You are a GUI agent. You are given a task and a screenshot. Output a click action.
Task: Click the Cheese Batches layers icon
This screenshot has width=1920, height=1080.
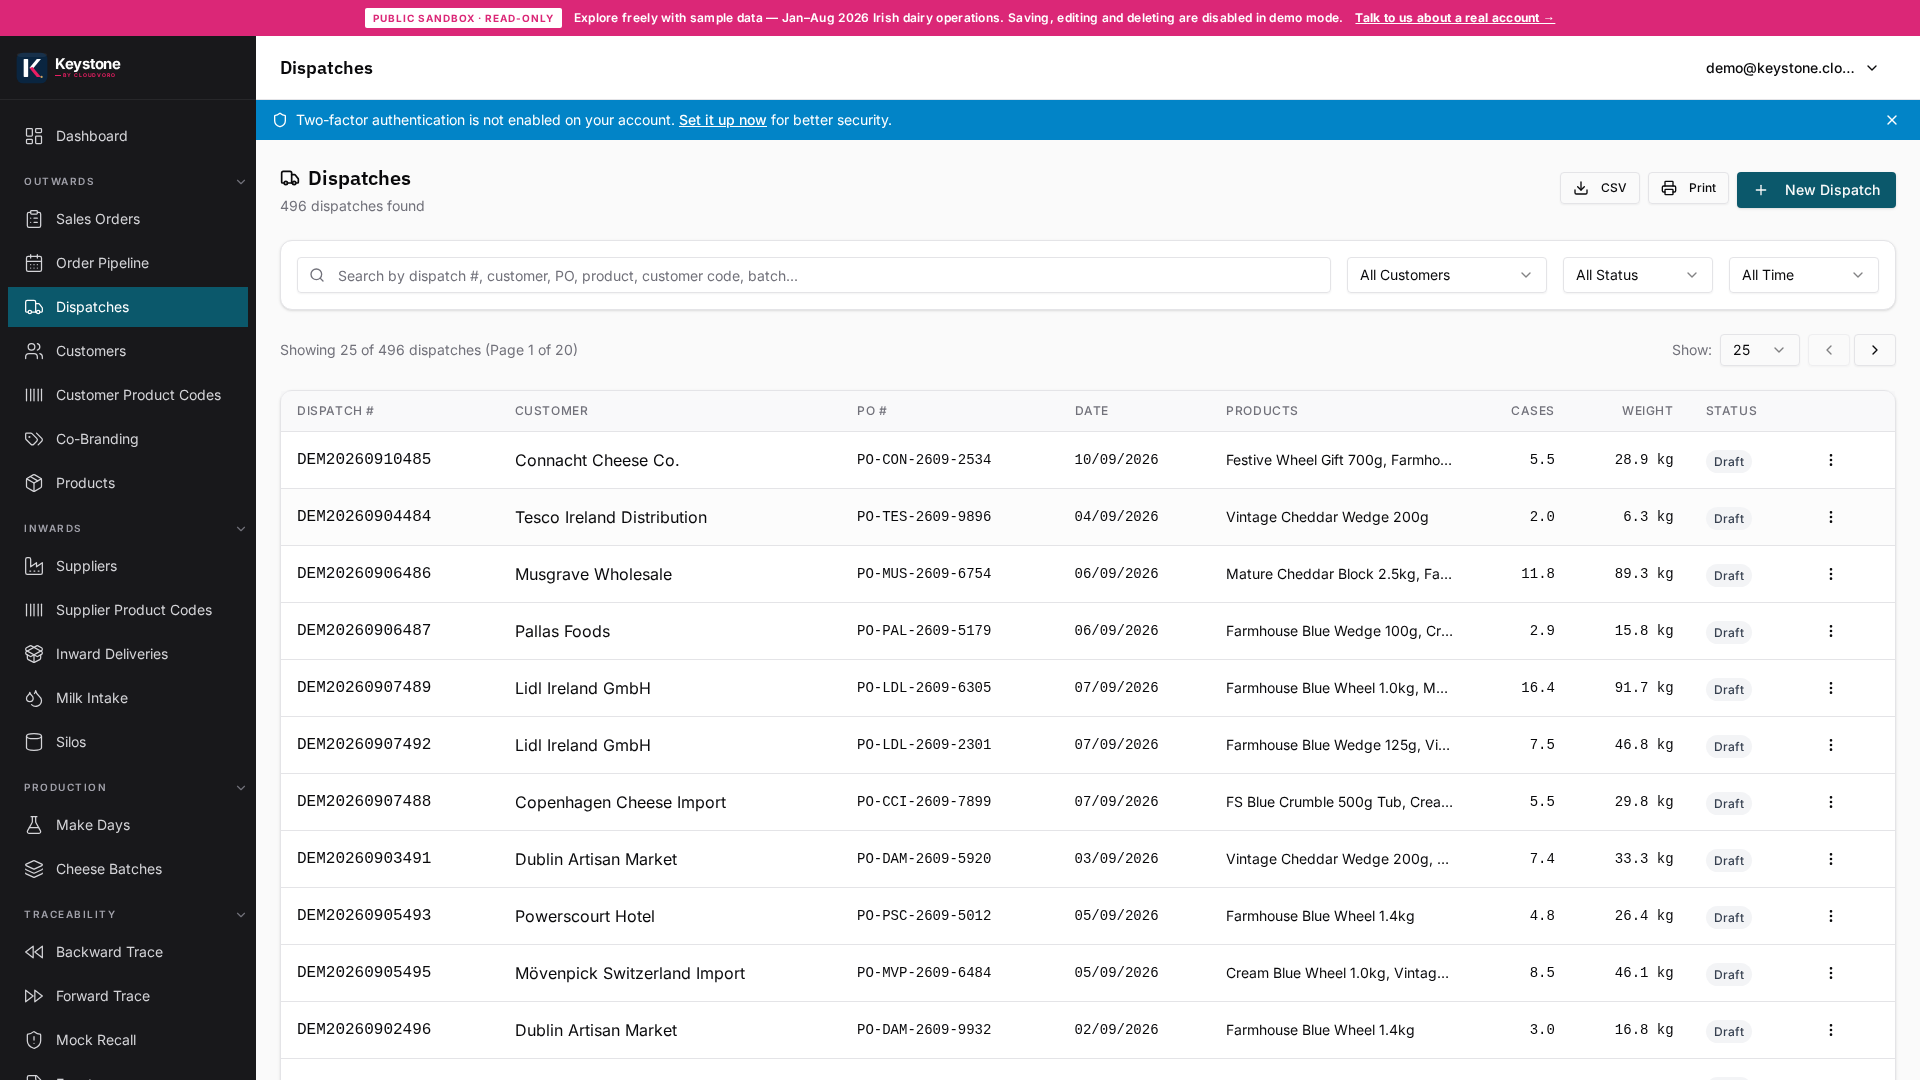click(x=34, y=869)
